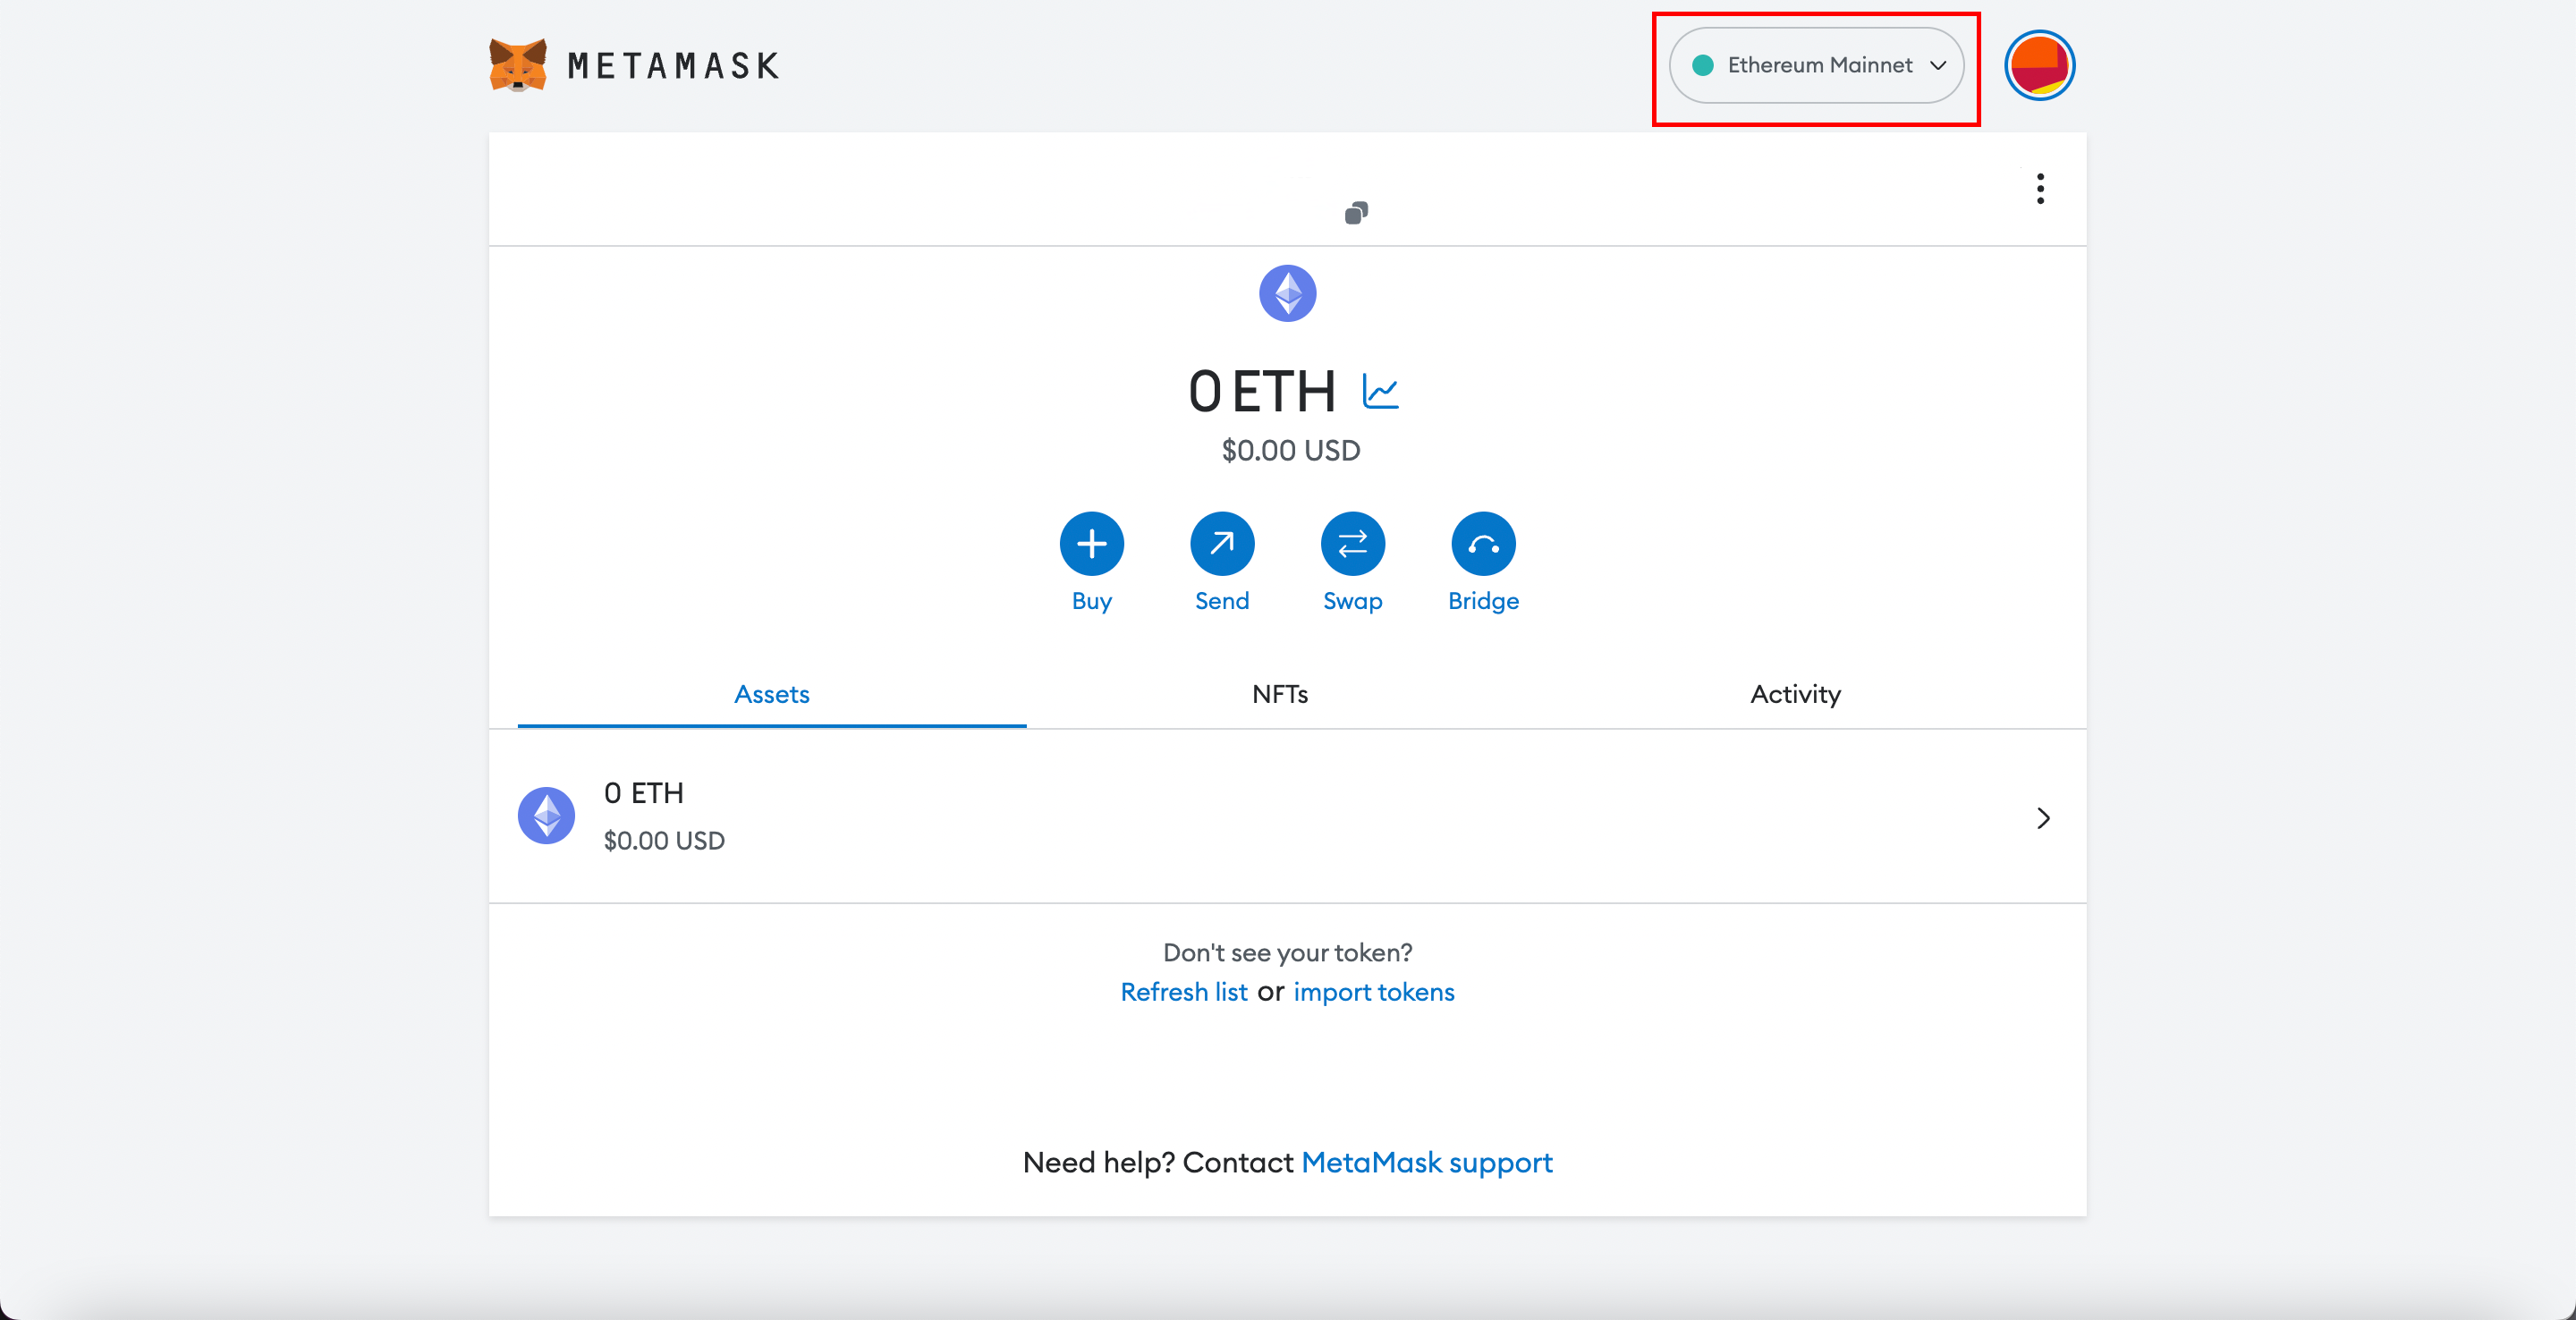Screen dimensions: 2576x1320
Task: Click the Bridge button icon
Action: click(1483, 544)
